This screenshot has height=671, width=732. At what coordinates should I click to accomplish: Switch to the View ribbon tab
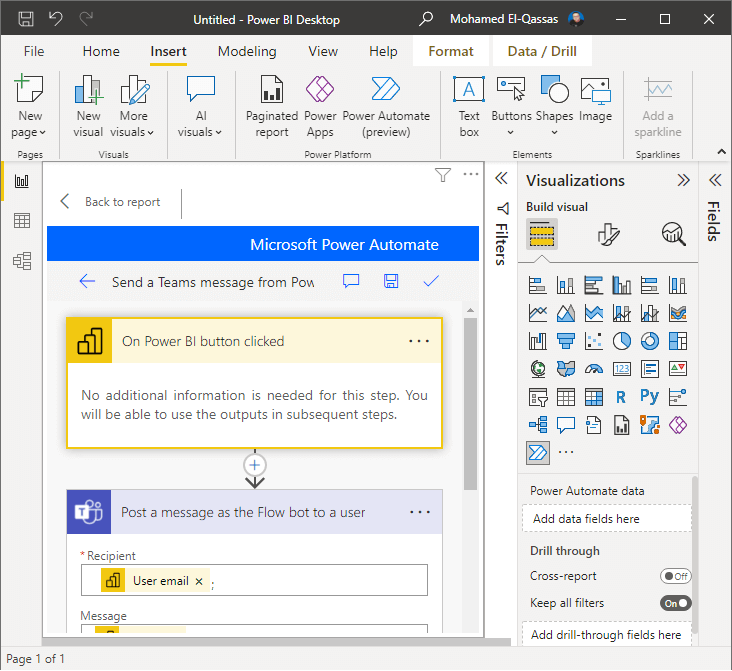point(323,51)
